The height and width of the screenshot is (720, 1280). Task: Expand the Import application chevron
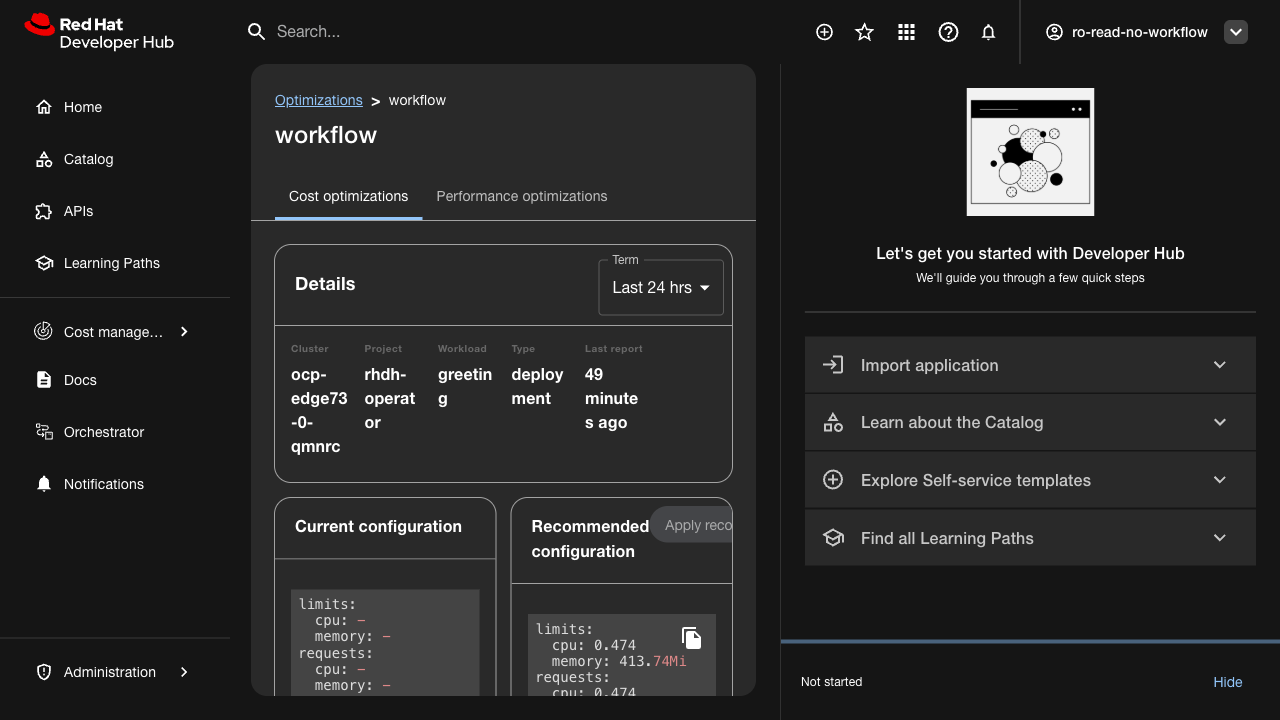click(1220, 365)
